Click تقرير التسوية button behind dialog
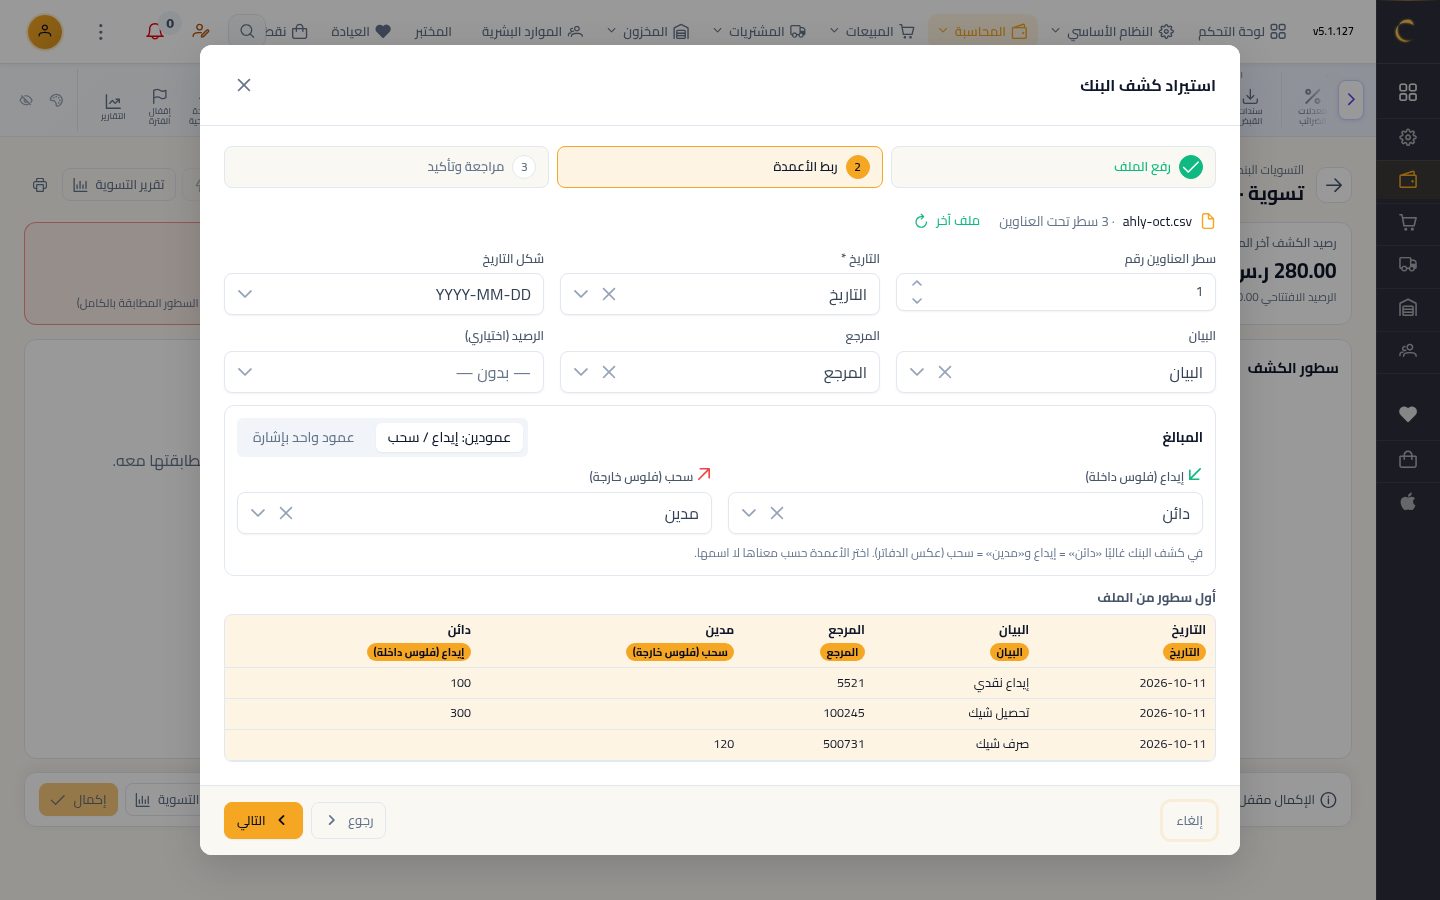This screenshot has width=1440, height=900. [119, 185]
